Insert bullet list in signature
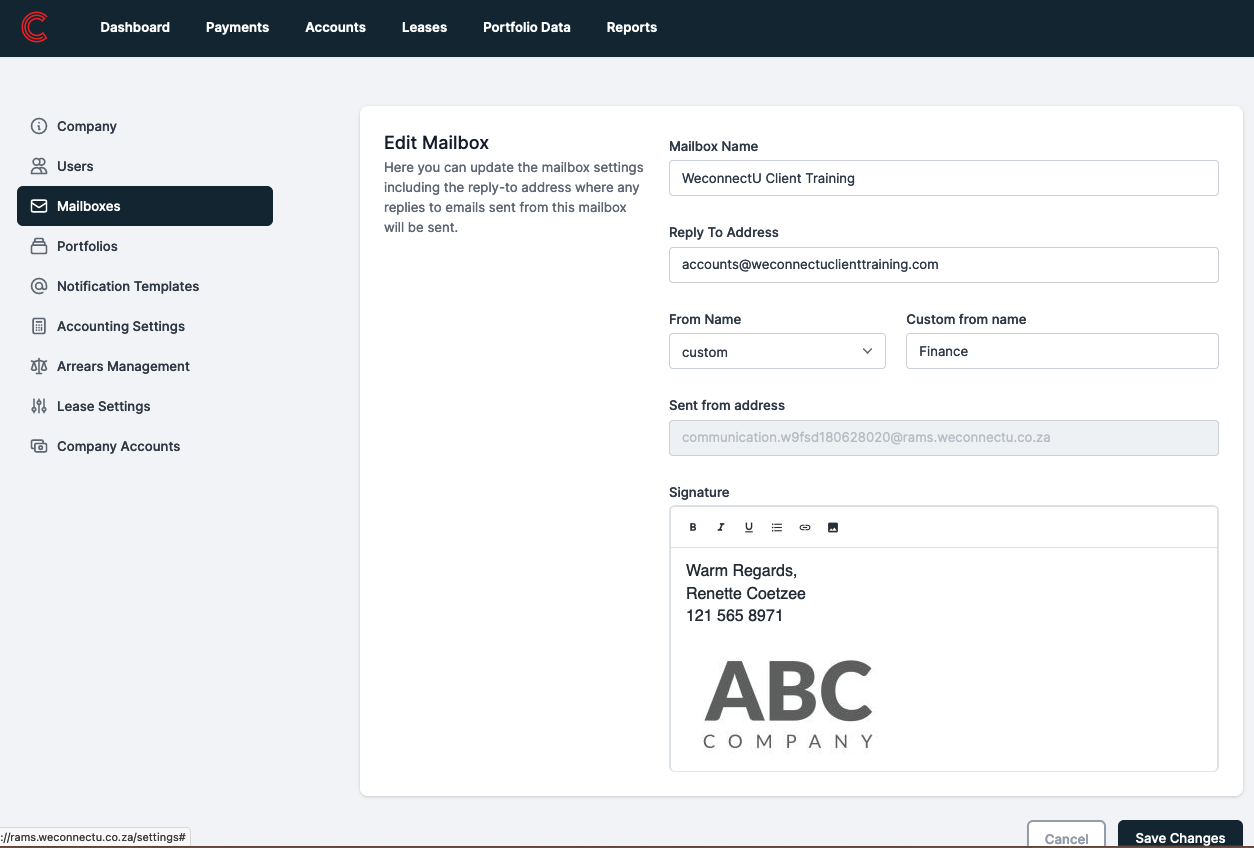This screenshot has width=1254, height=848. (x=777, y=527)
